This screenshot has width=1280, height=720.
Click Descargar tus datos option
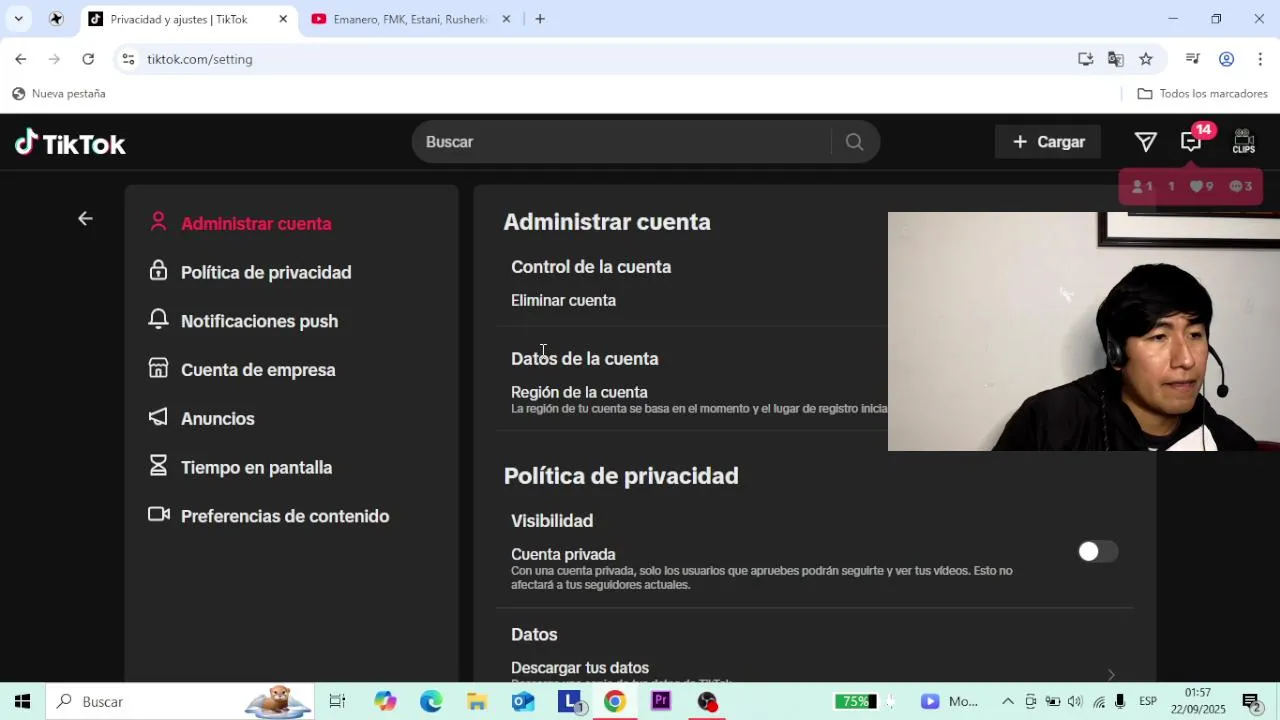click(x=580, y=668)
